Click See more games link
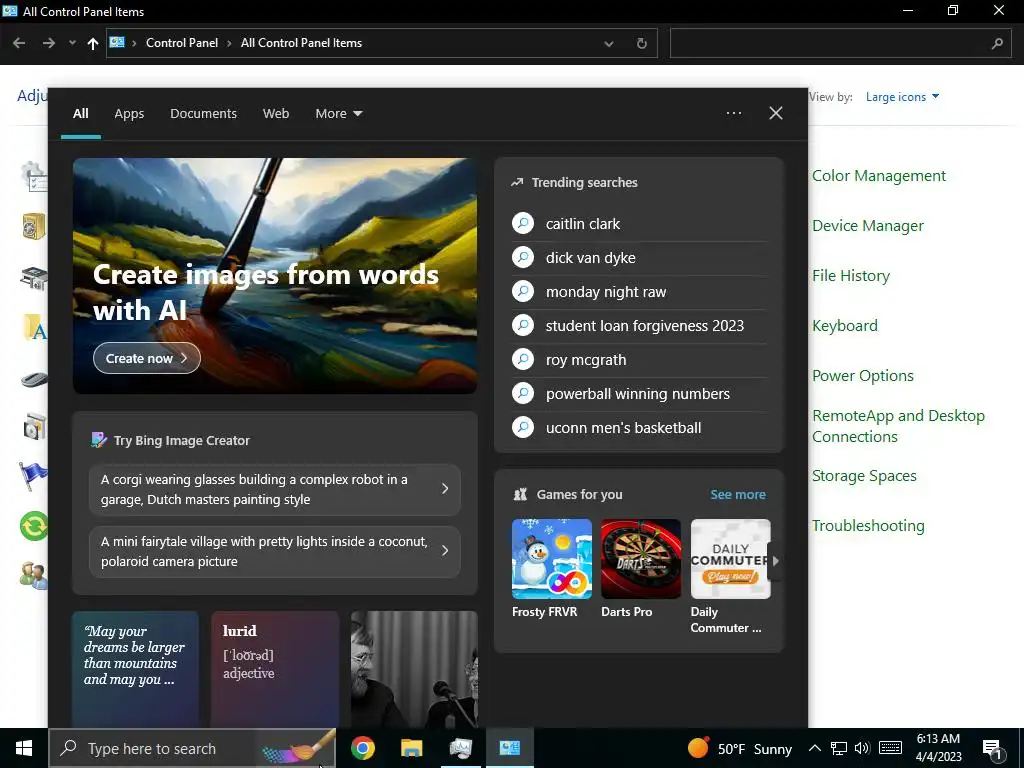The image size is (1024, 768). coord(738,494)
